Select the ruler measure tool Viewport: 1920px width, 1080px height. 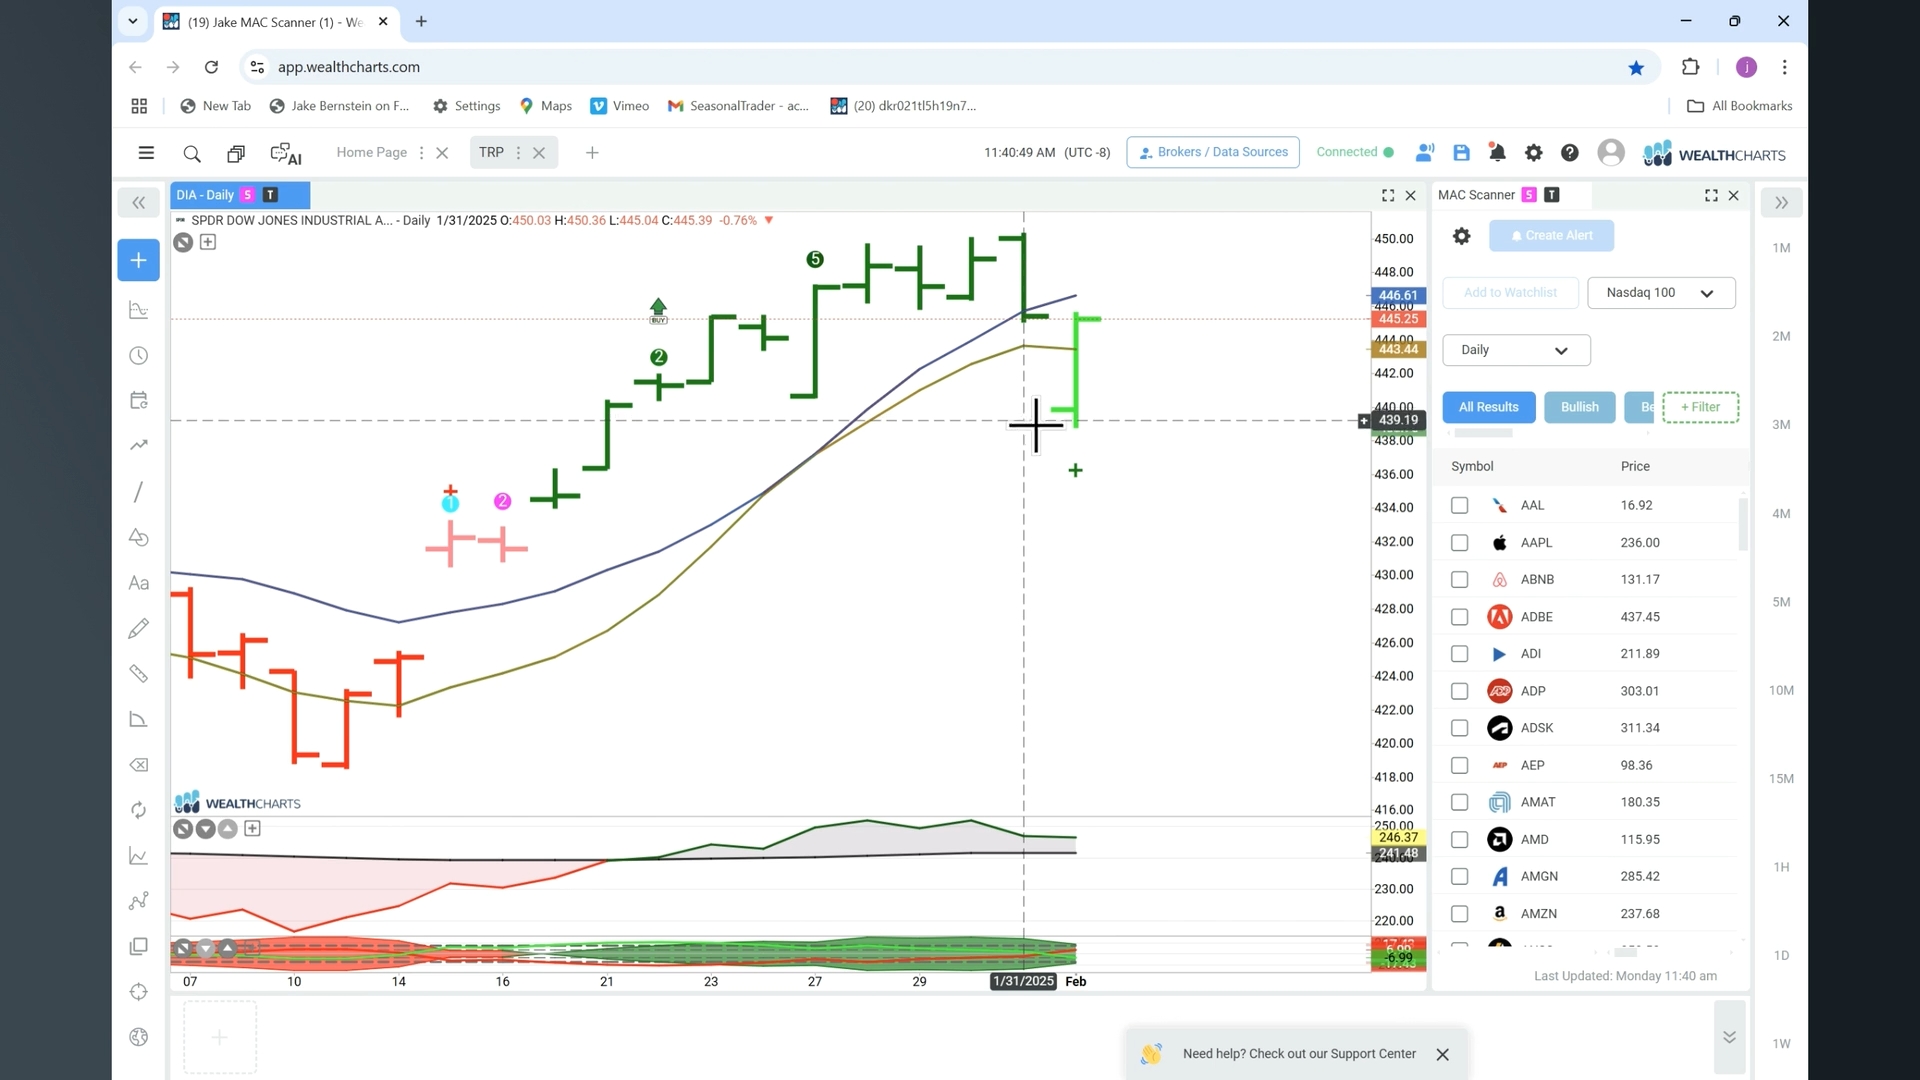(139, 674)
